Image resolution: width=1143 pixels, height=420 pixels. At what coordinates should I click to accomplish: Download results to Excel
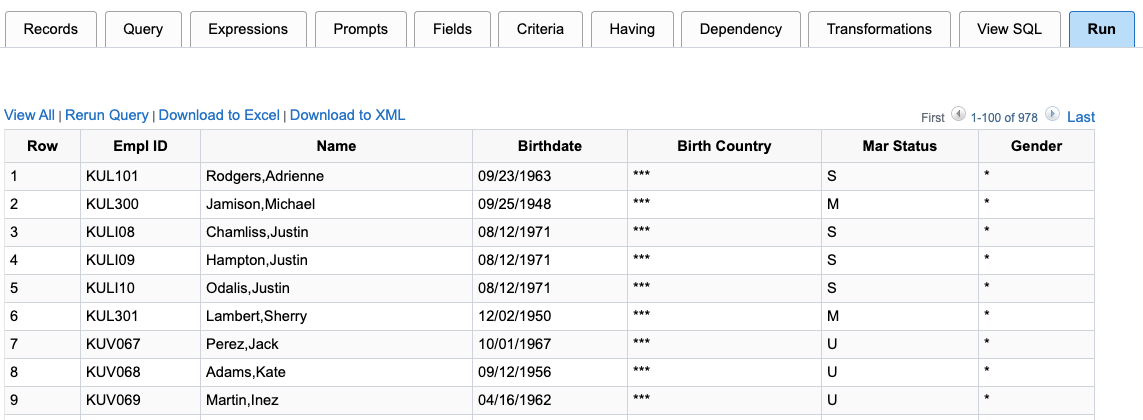(219, 116)
